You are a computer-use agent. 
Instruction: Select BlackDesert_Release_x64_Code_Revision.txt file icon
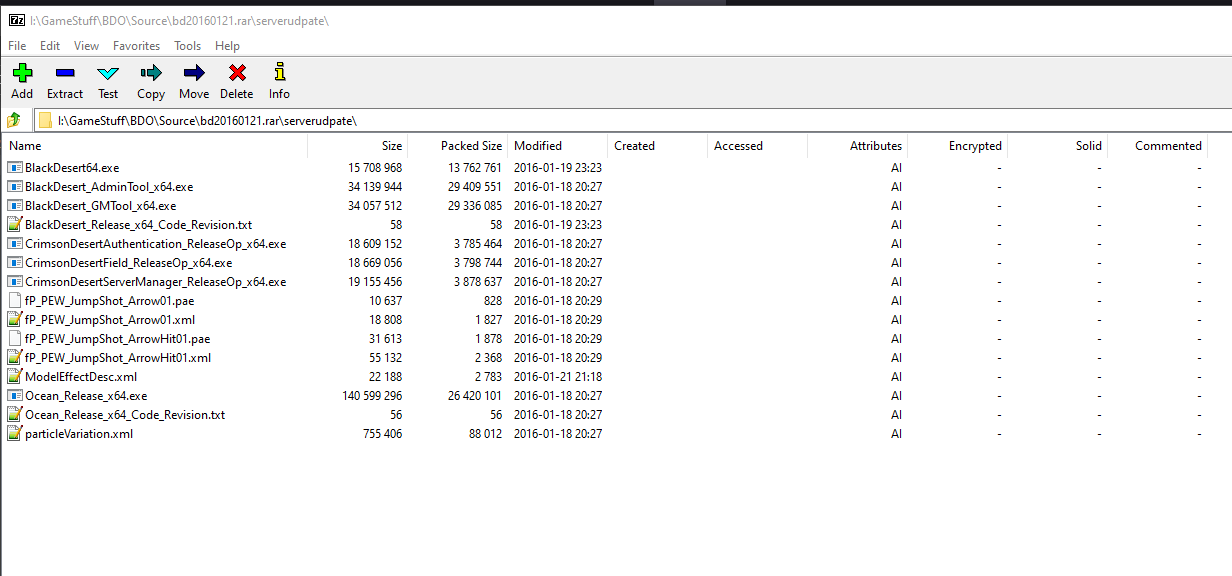(x=14, y=225)
